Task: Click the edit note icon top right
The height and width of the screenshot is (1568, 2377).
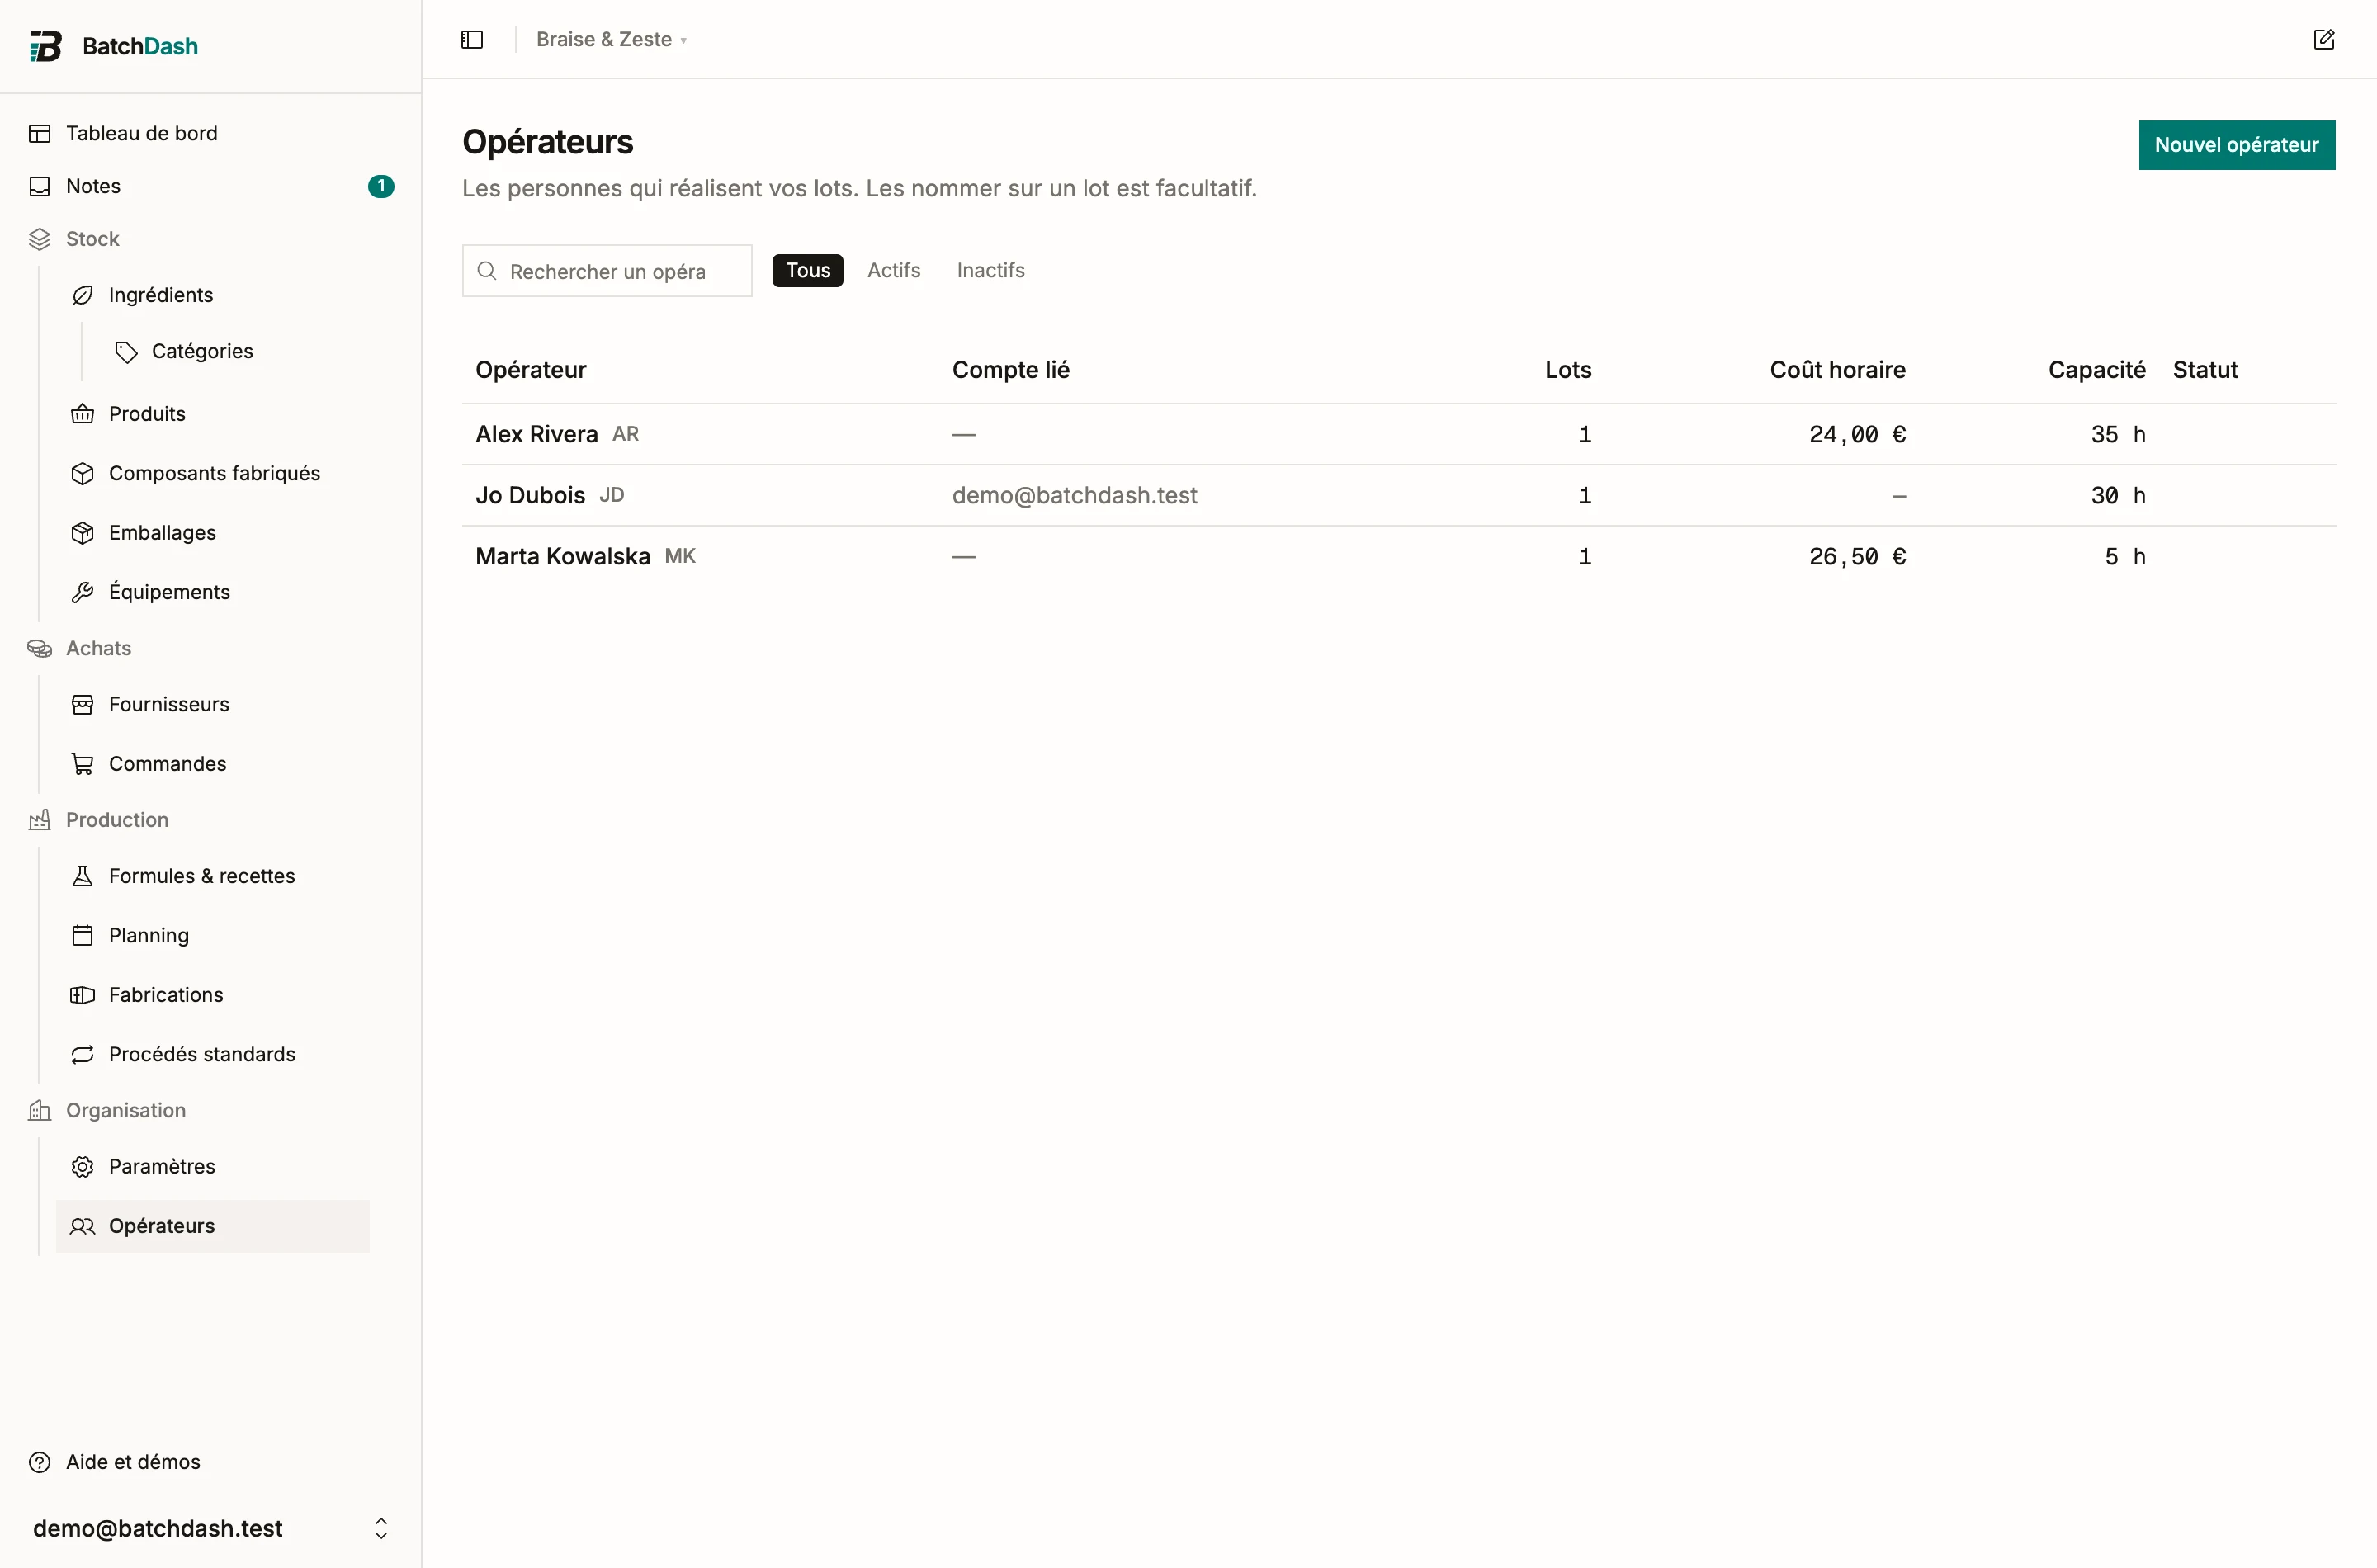Action: [x=2323, y=39]
